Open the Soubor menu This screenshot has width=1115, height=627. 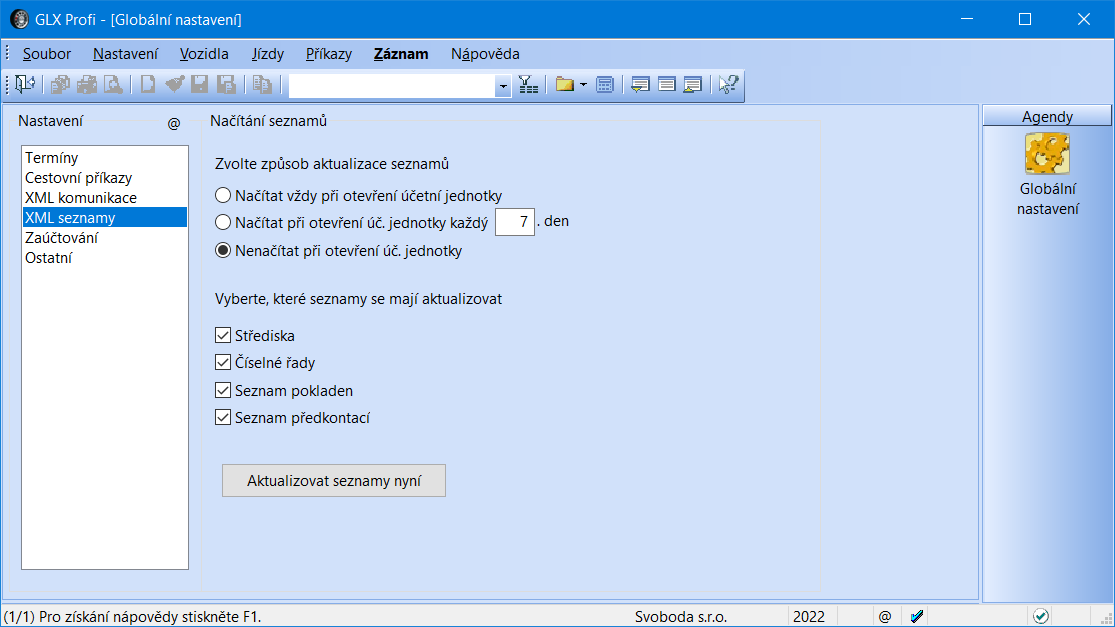pos(46,54)
